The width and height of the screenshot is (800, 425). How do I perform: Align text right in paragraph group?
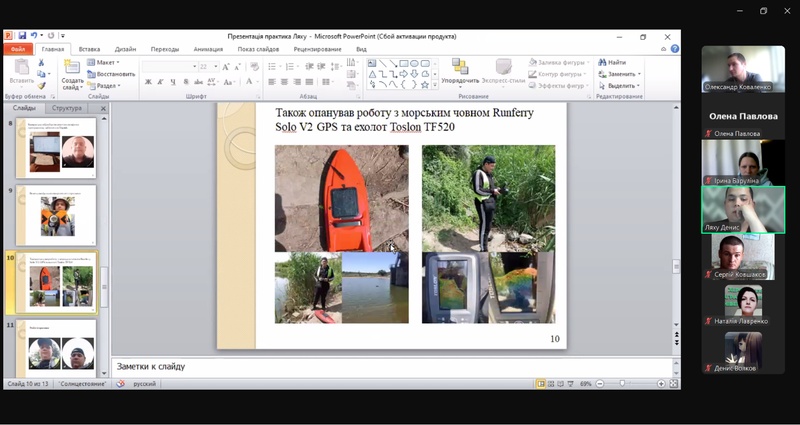click(297, 82)
